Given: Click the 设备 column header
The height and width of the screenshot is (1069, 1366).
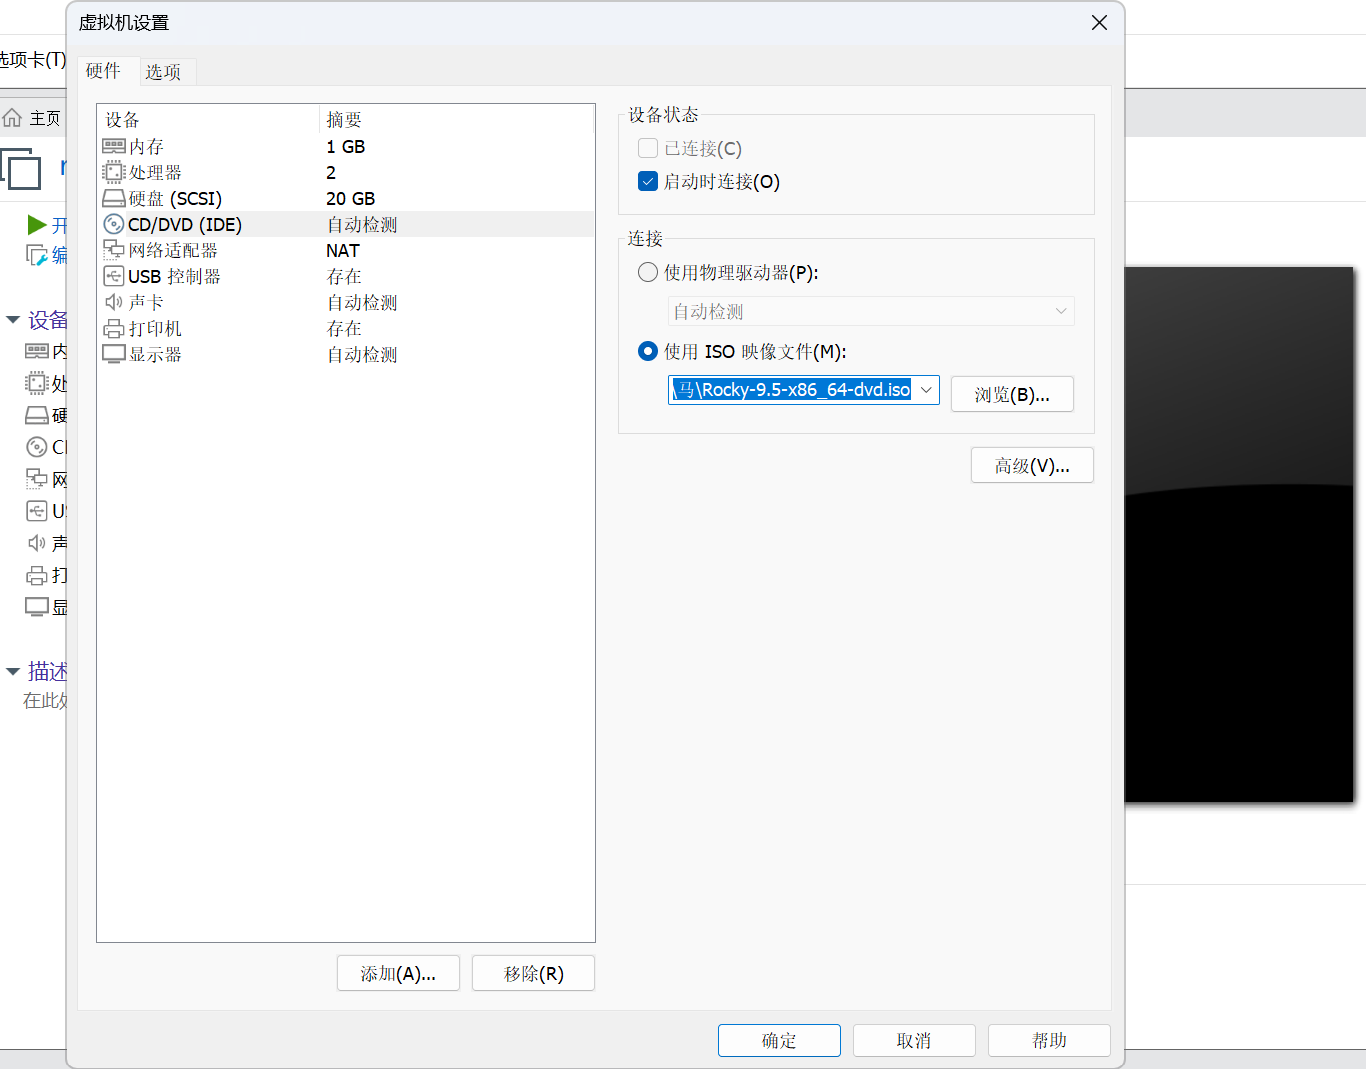Looking at the screenshot, I should [208, 119].
